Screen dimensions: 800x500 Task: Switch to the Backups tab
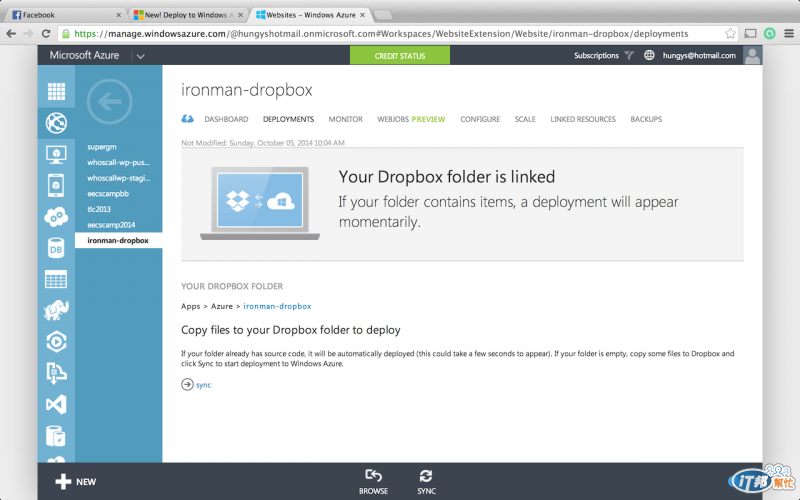(646, 119)
